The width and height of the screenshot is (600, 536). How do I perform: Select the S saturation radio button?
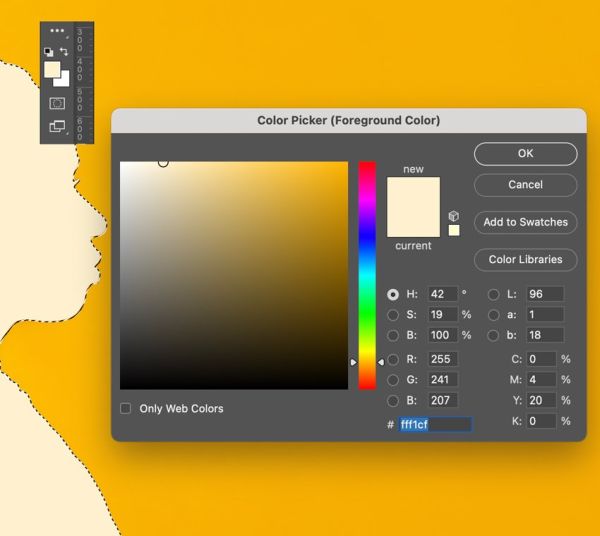click(x=393, y=315)
